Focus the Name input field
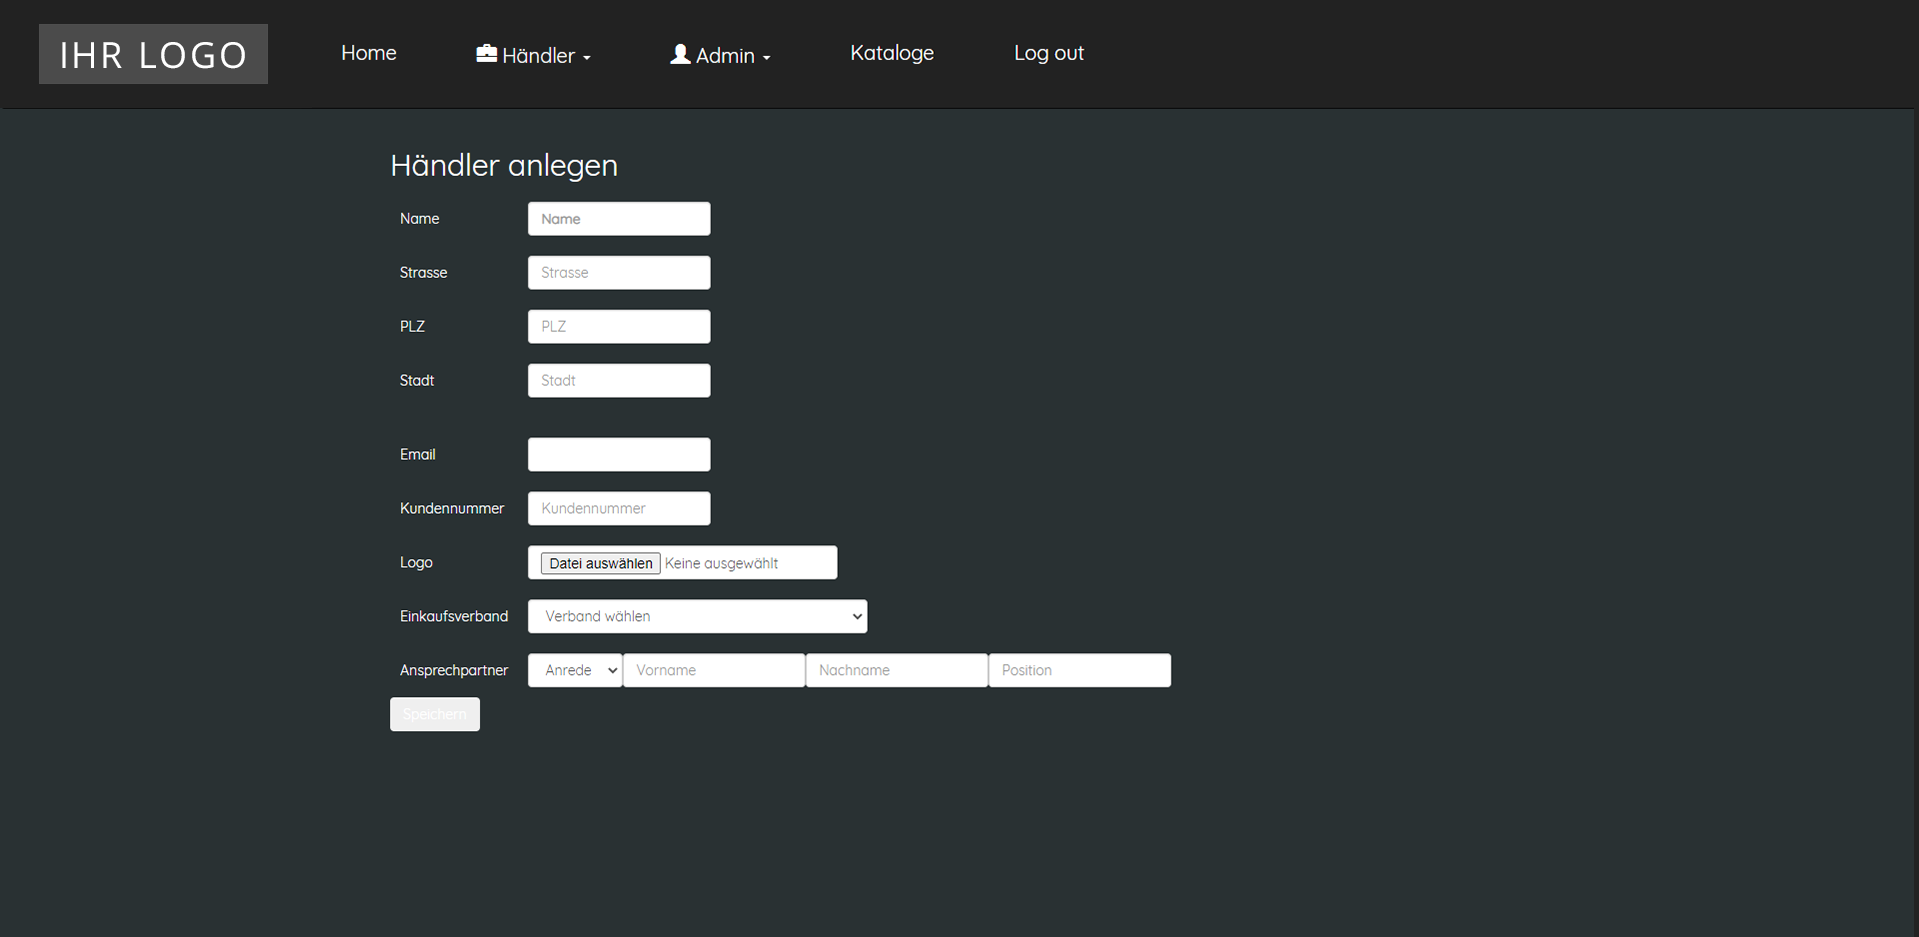This screenshot has width=1919, height=937. 618,219
